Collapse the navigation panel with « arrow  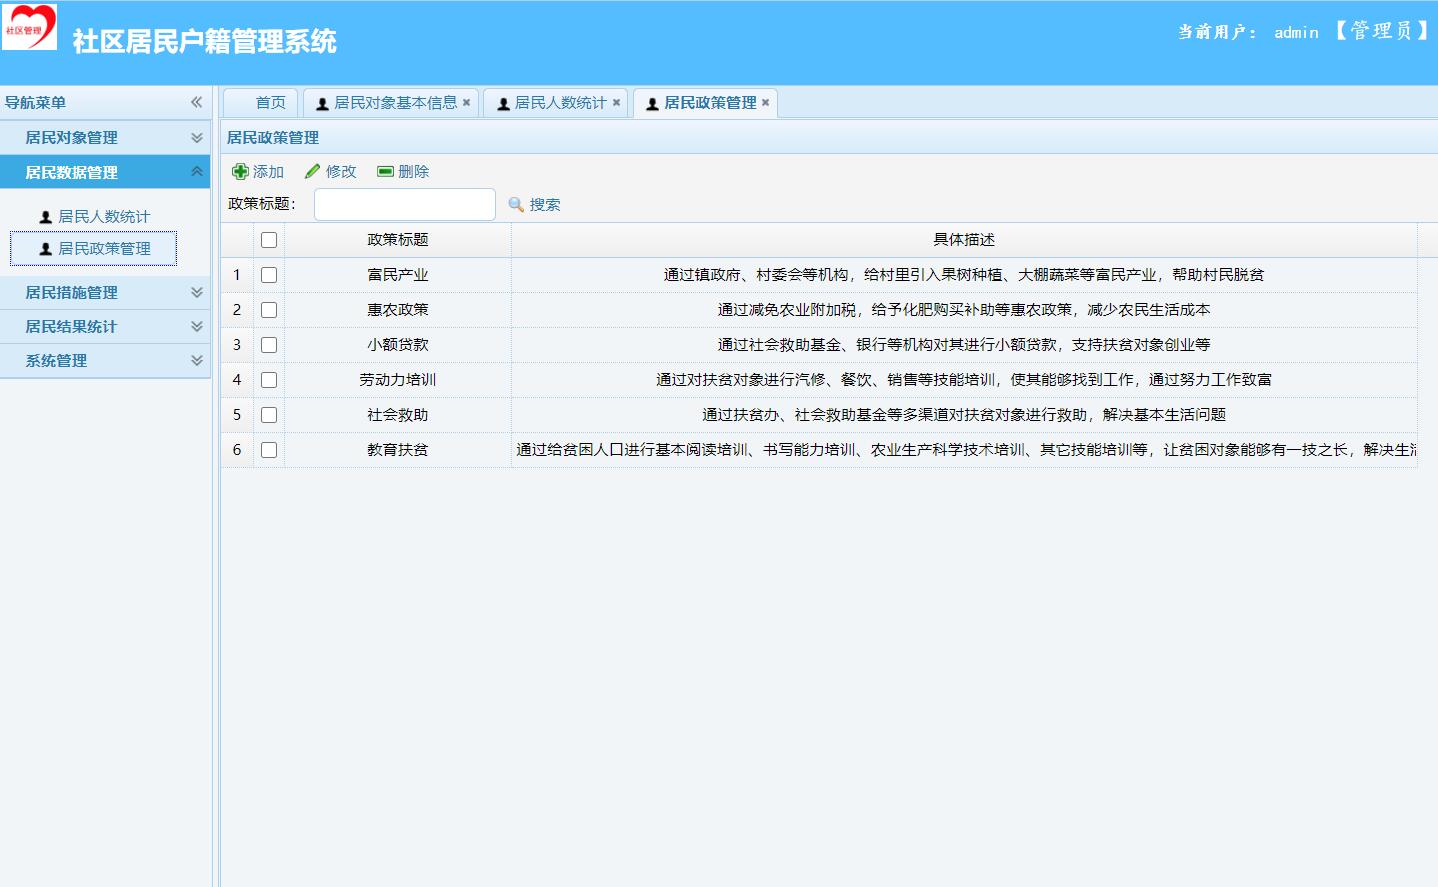point(196,101)
